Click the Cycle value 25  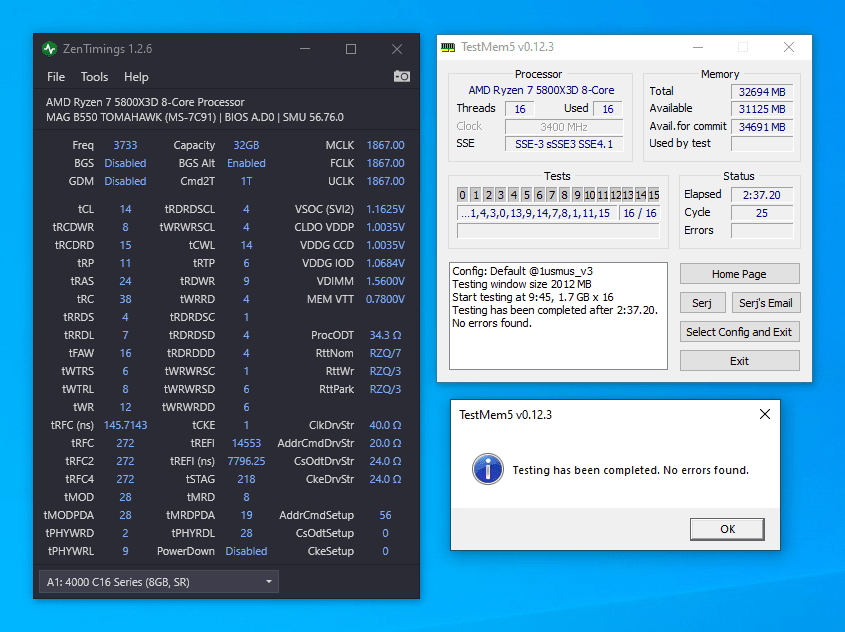[761, 213]
